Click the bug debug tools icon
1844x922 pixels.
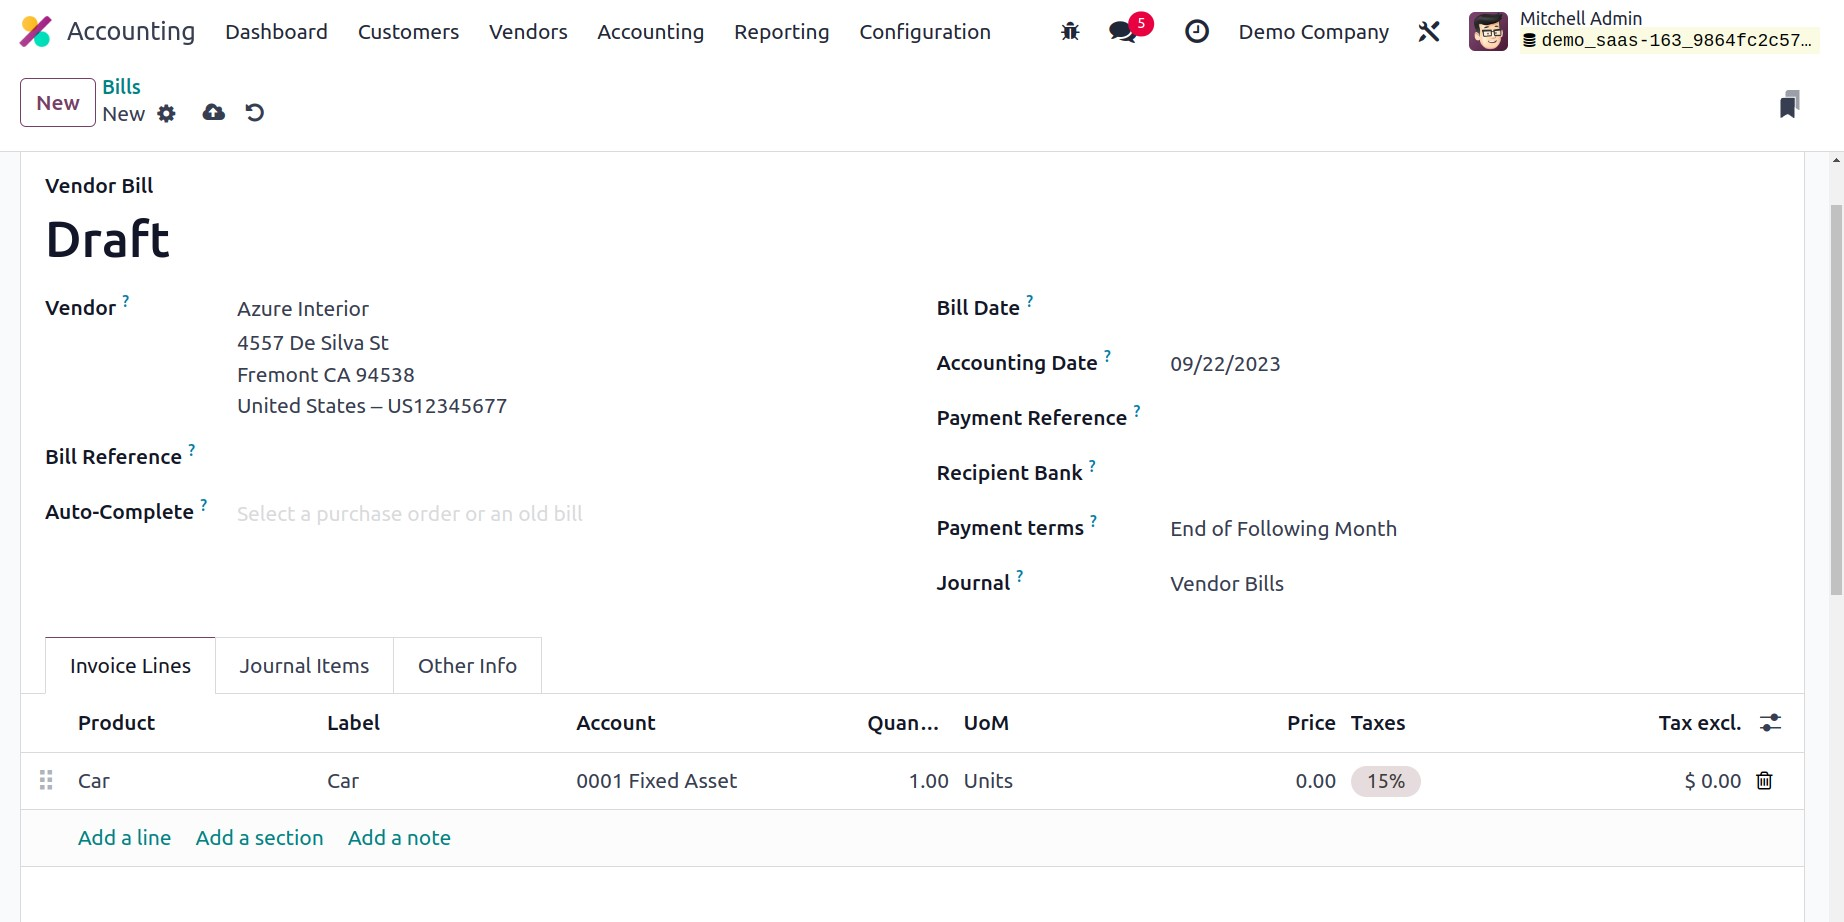(1070, 32)
